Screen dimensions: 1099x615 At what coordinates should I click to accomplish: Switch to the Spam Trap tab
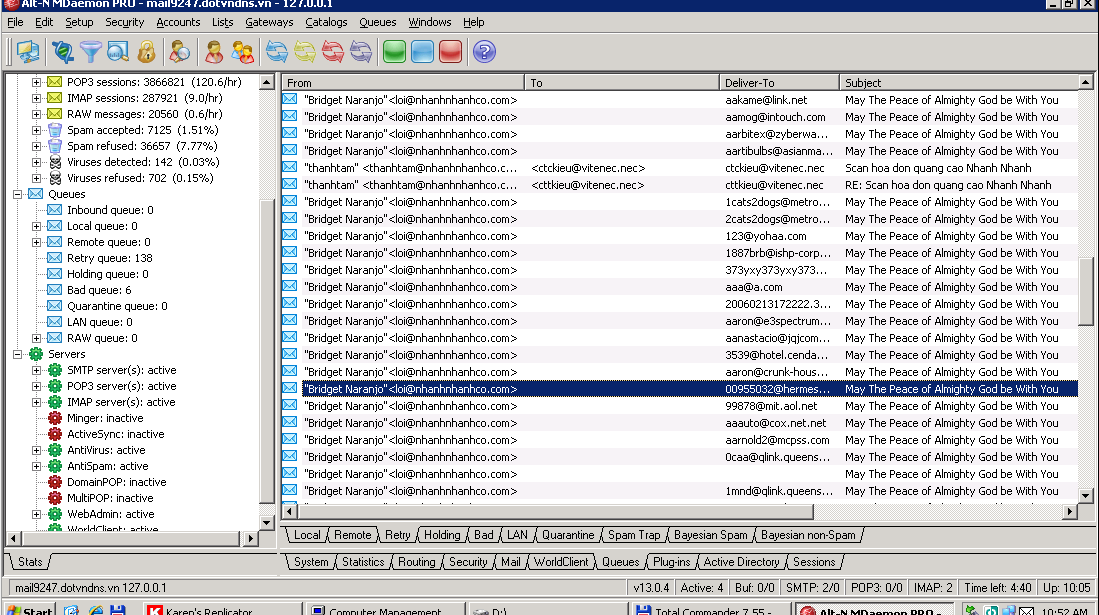(634, 535)
